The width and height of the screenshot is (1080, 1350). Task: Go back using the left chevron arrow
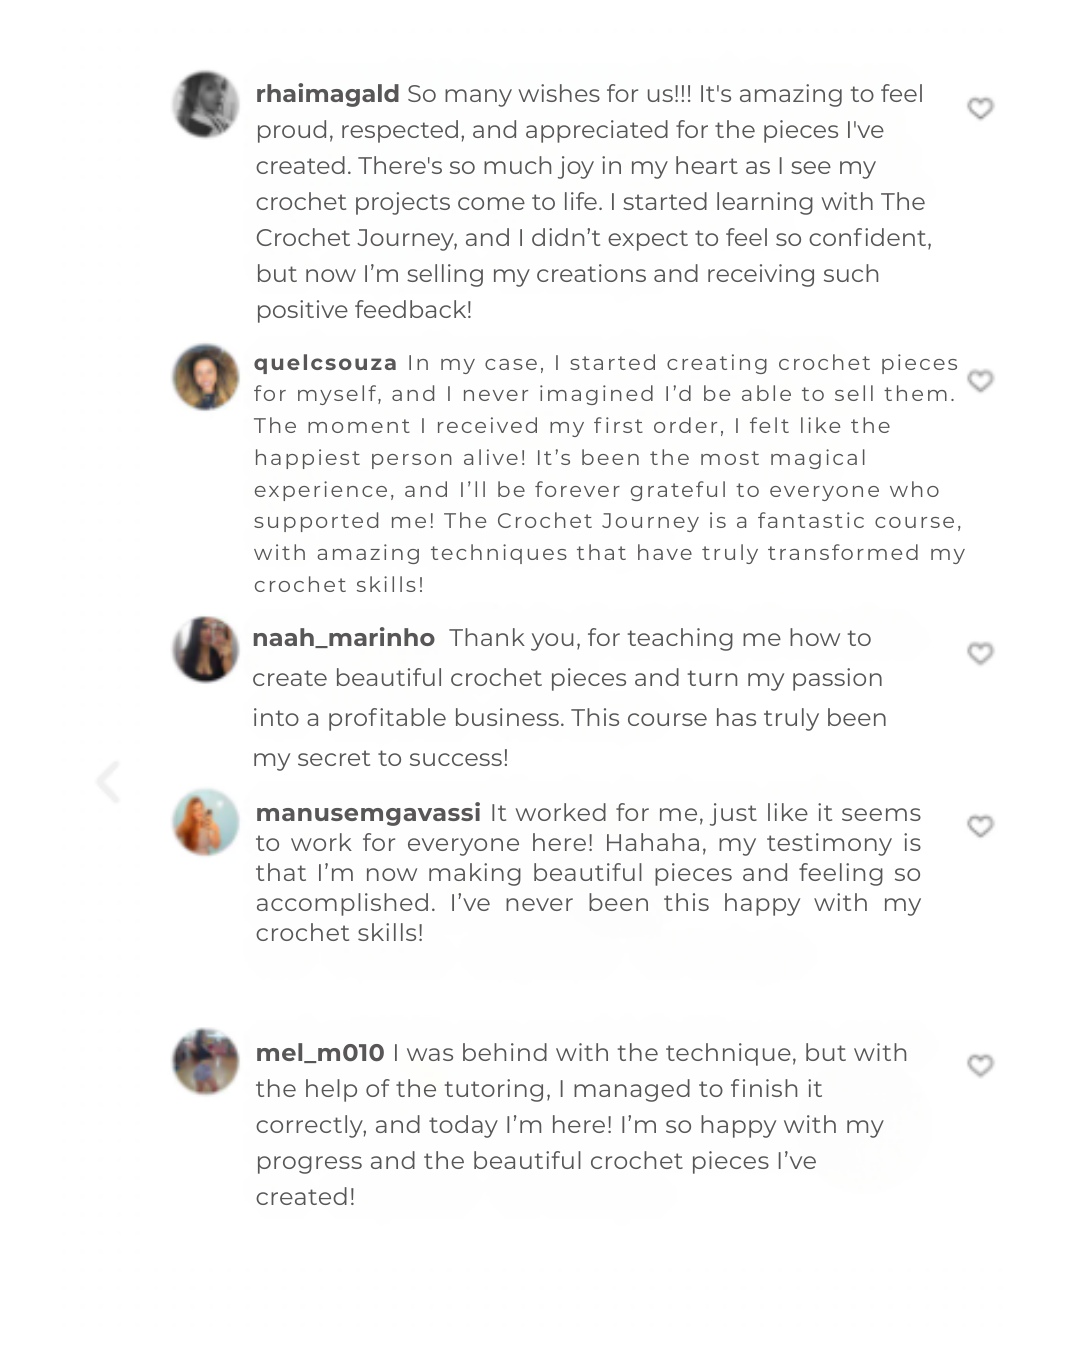pos(108,781)
